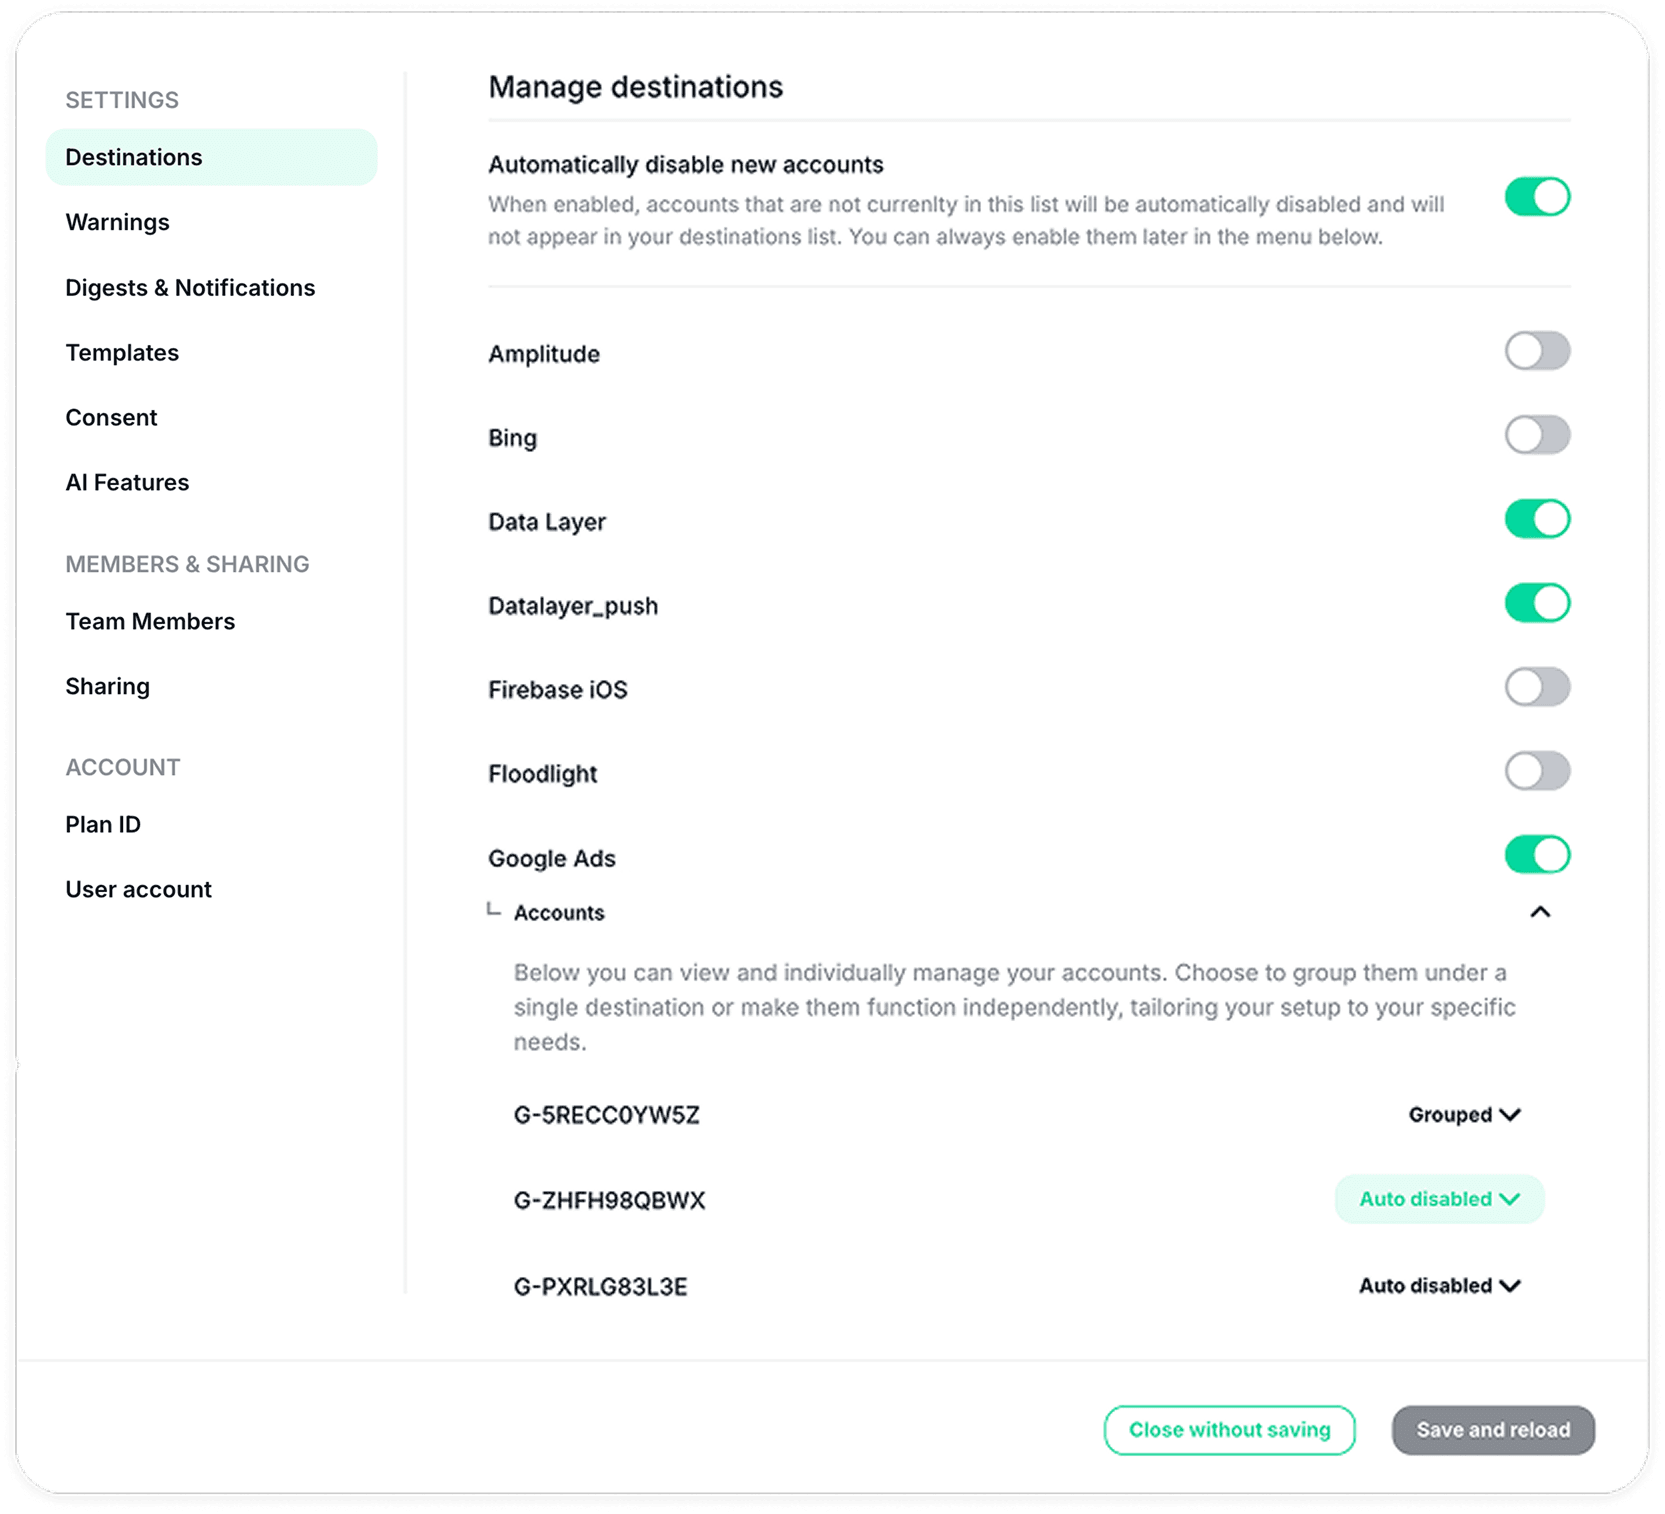Screen dimensions: 1665x1514
Task: Enable the Firebase iOS destination
Action: point(1537,688)
